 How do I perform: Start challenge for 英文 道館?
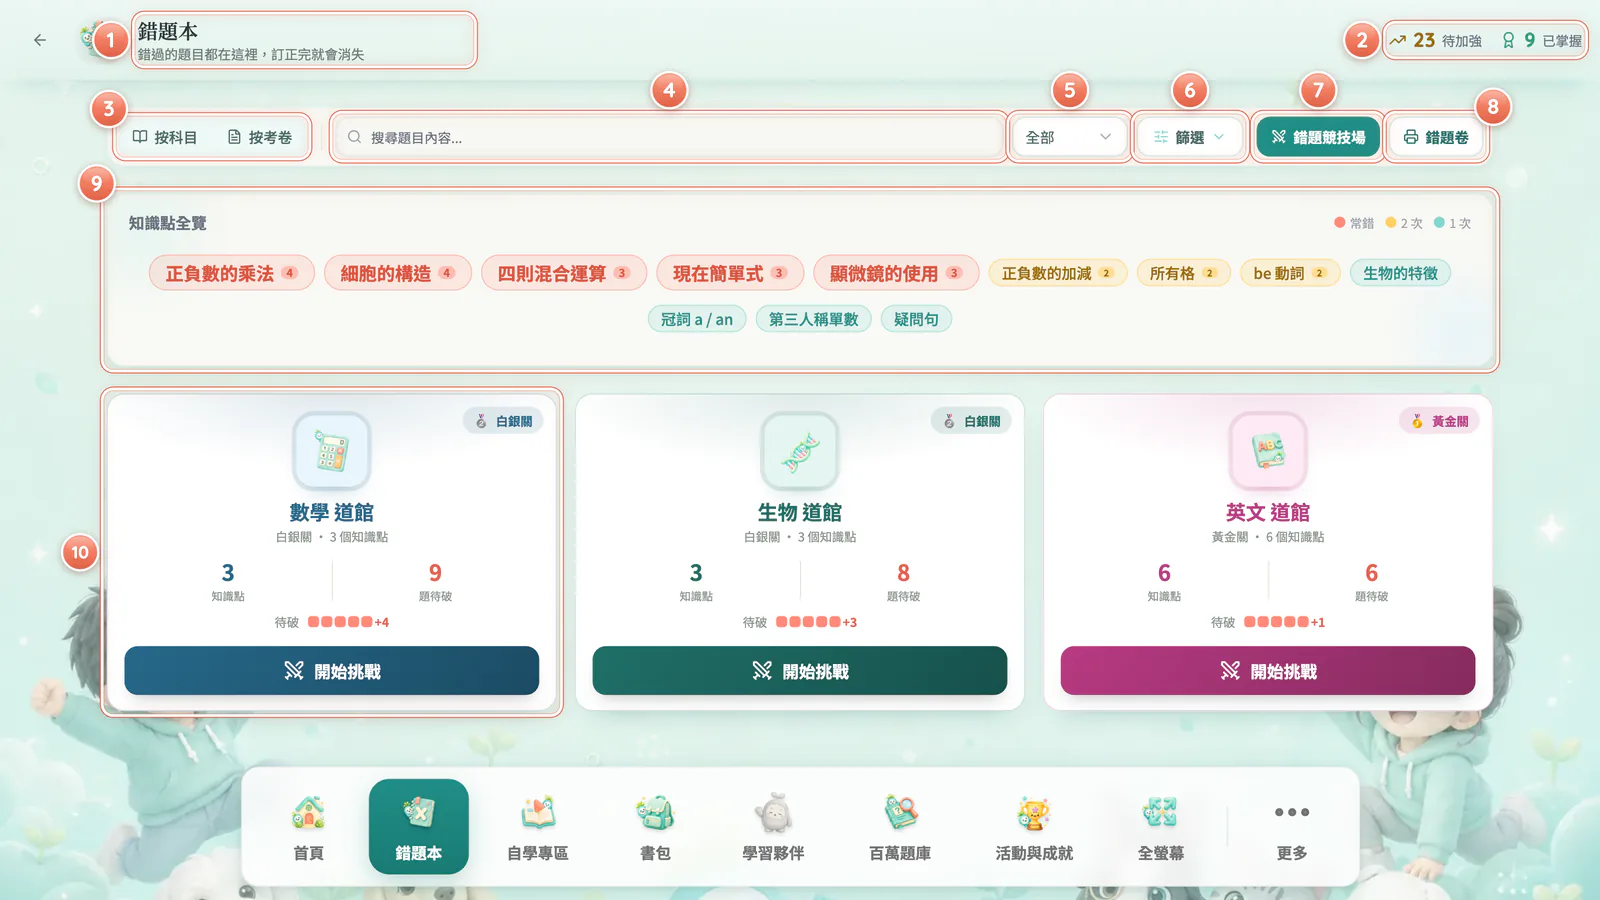[x=1268, y=671]
